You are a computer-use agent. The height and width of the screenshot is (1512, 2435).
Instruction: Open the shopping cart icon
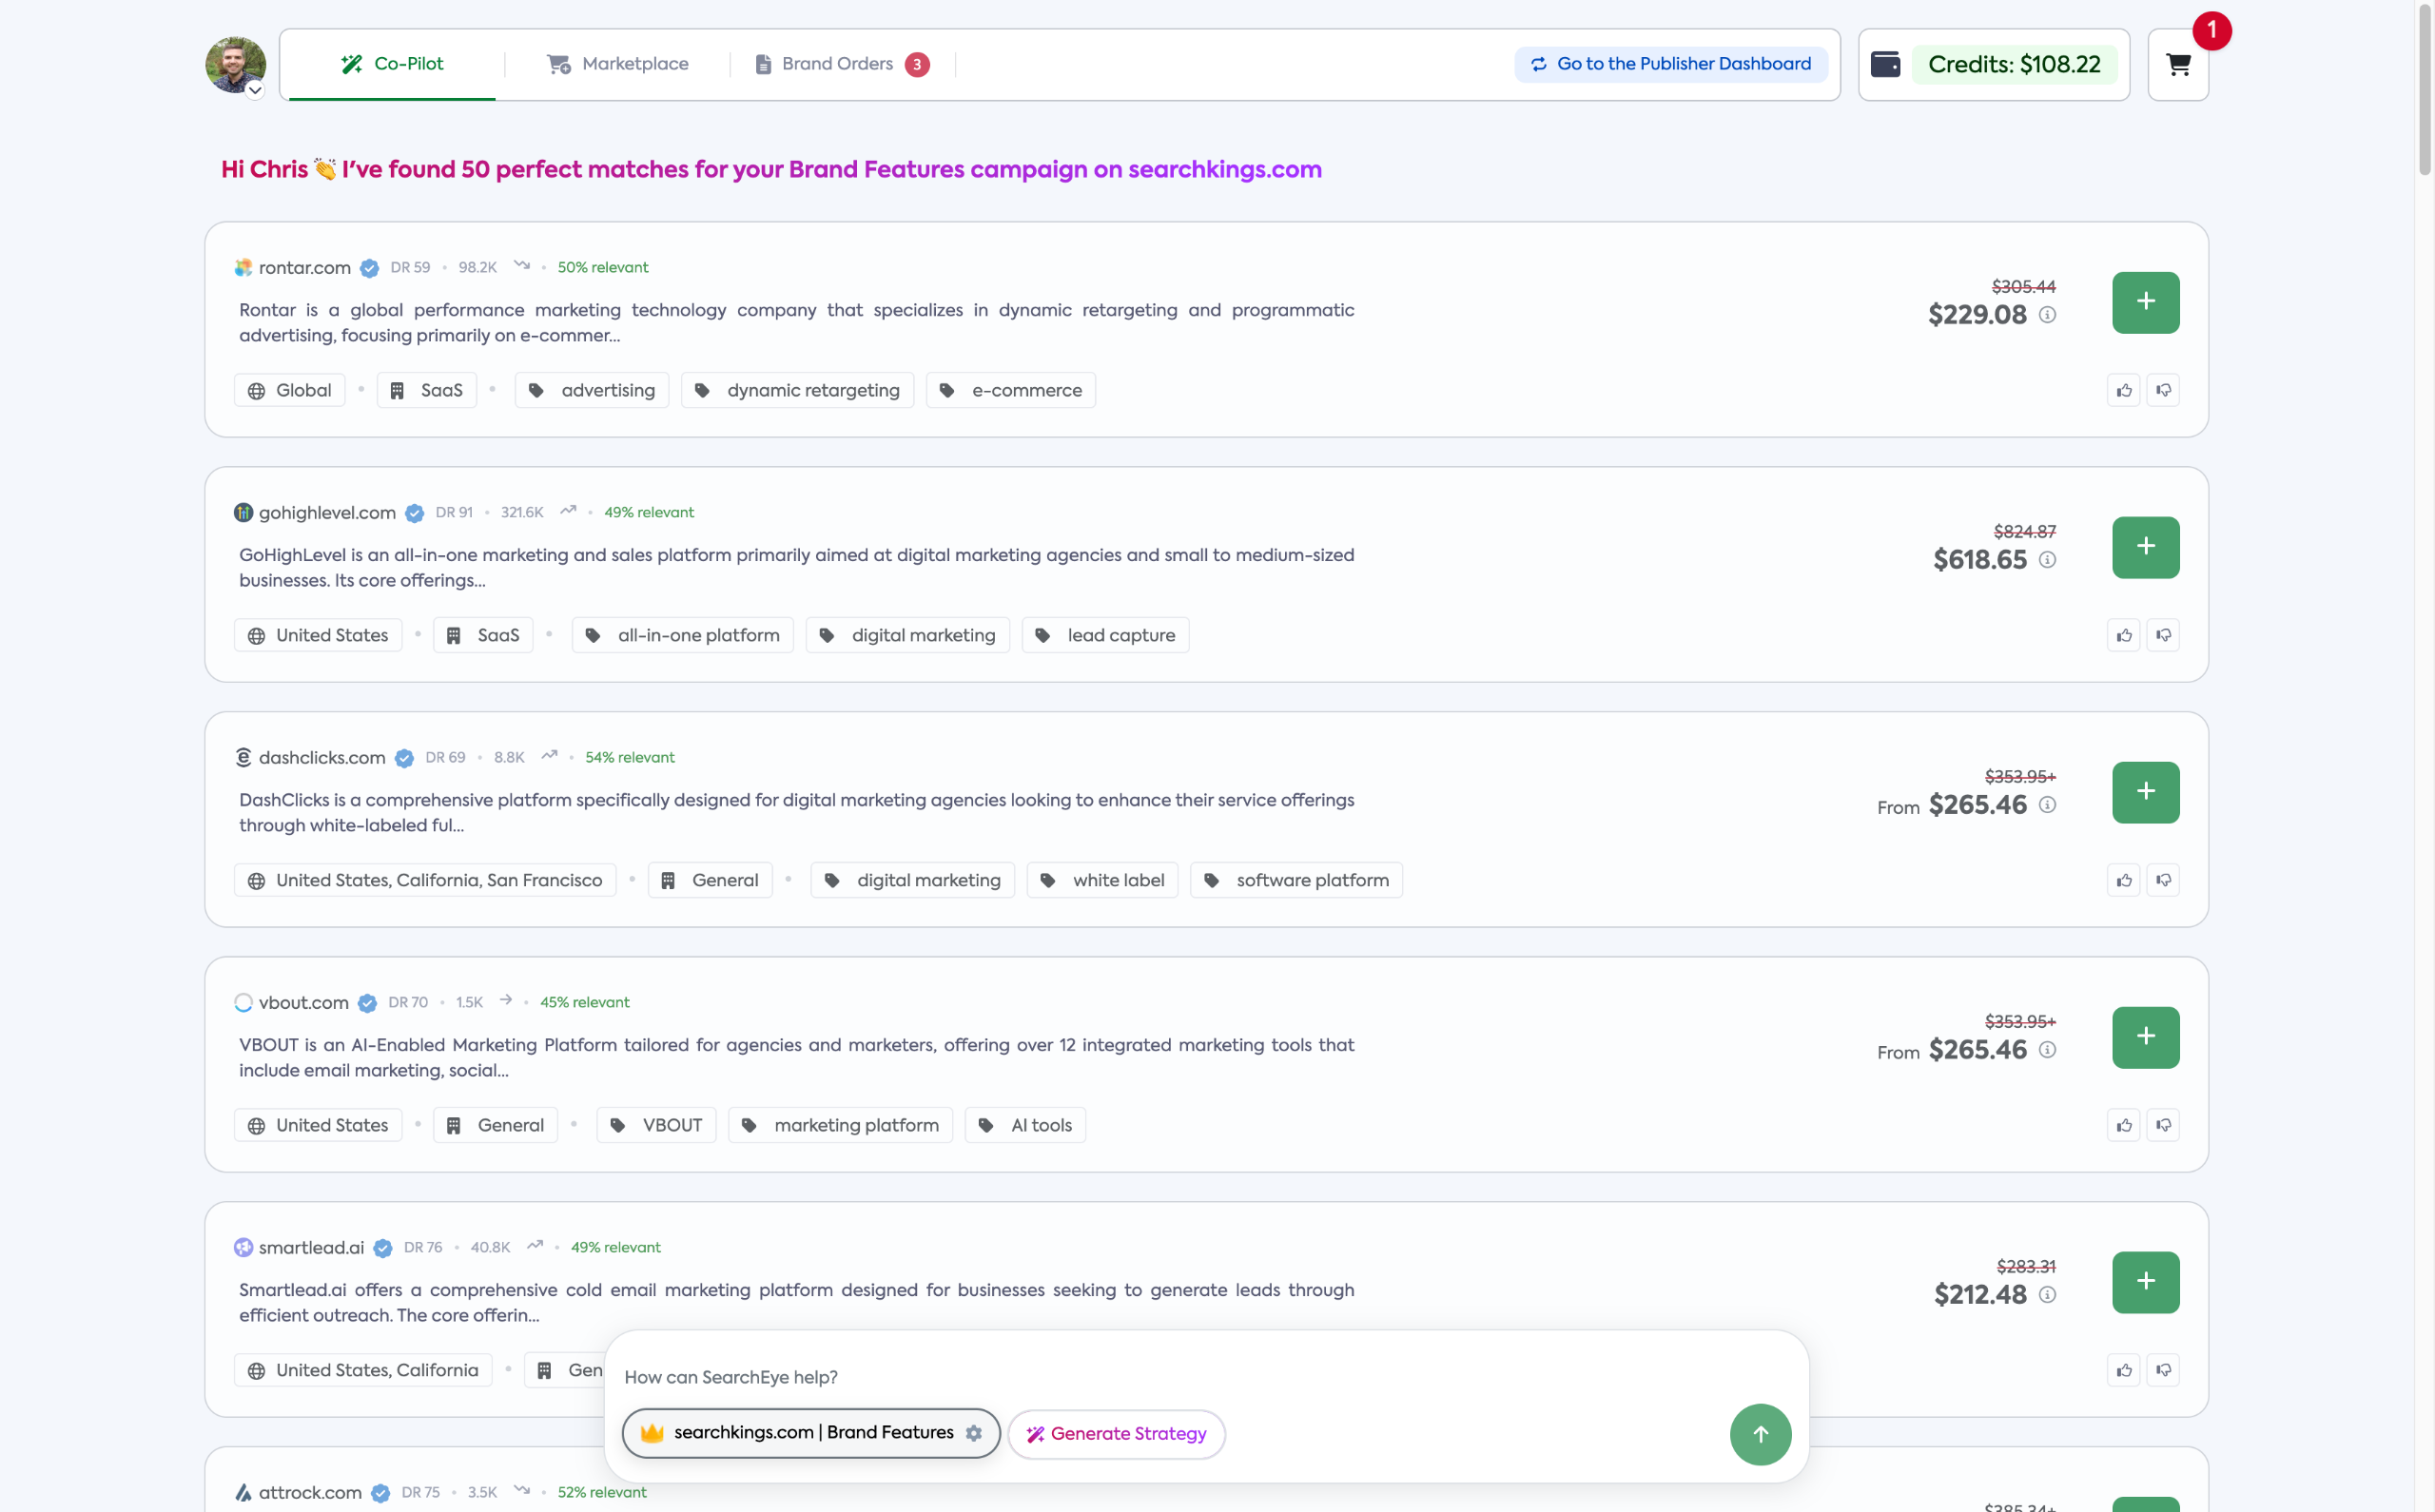(2177, 65)
